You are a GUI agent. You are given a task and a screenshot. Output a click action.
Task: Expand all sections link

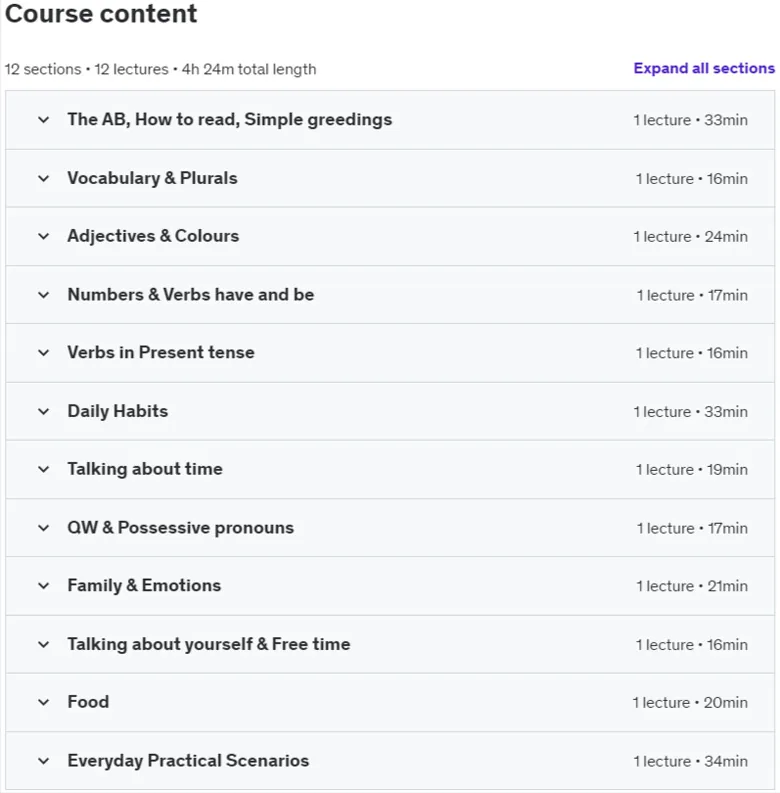(x=704, y=68)
